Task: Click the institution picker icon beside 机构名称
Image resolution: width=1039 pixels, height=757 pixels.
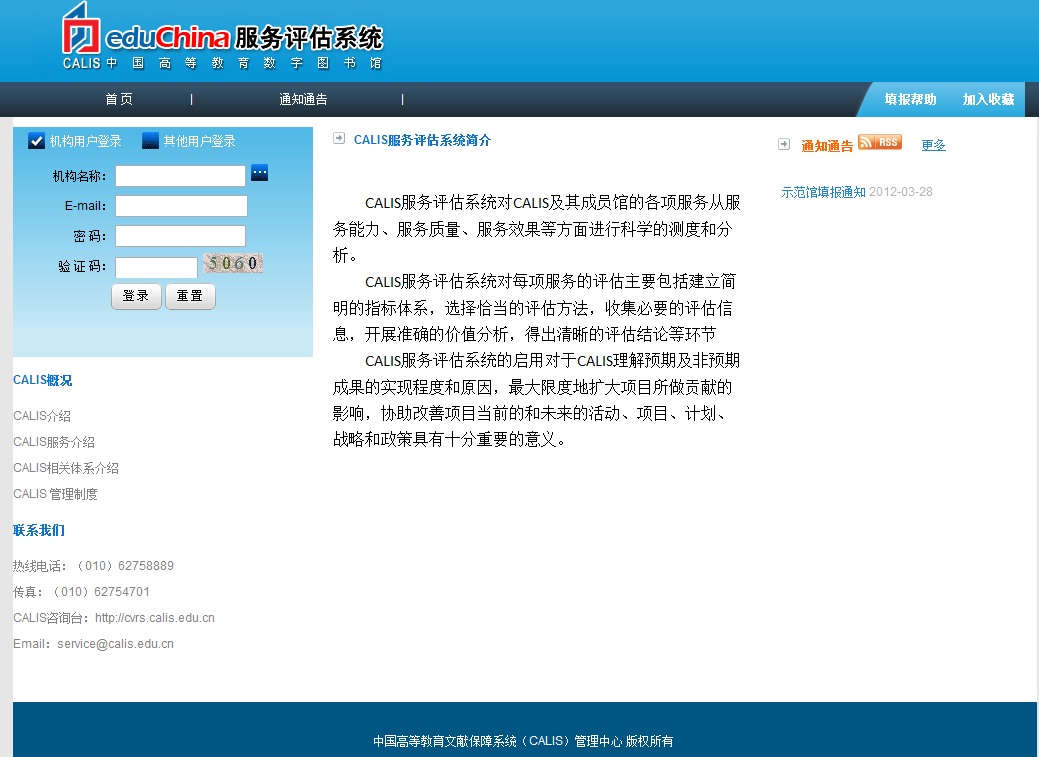Action: point(260,174)
